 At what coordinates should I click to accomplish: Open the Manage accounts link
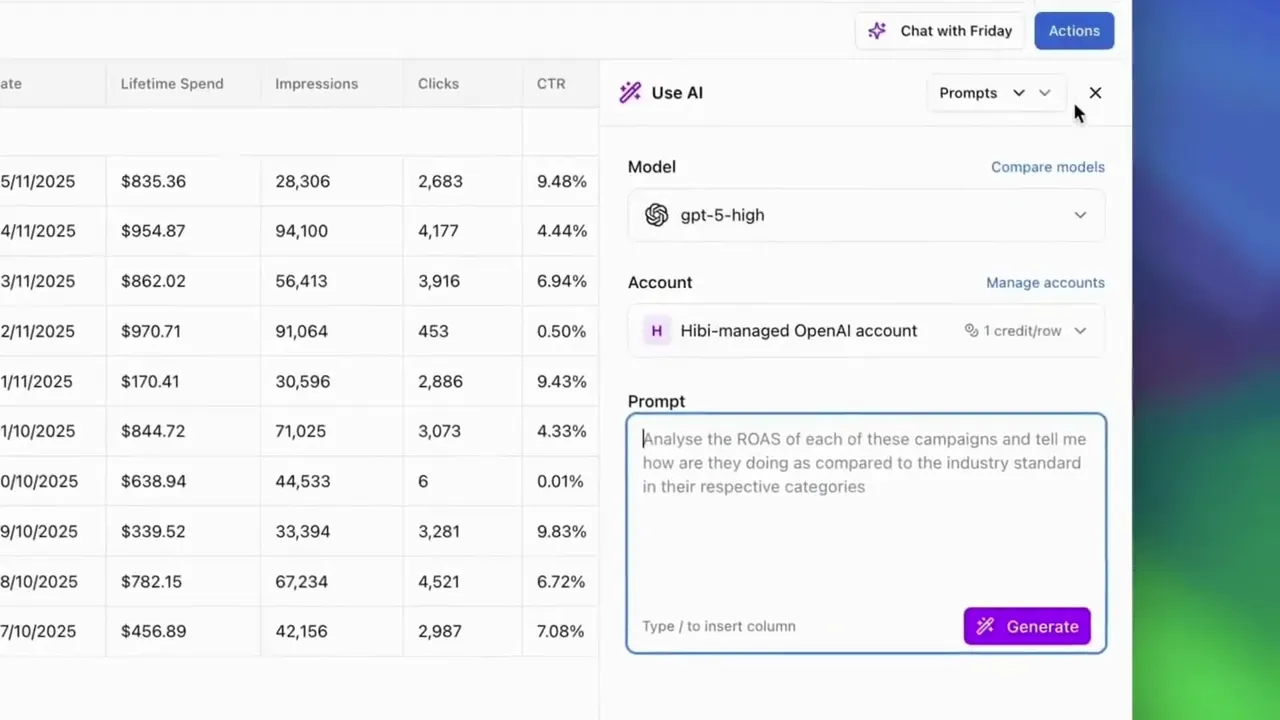point(1045,283)
